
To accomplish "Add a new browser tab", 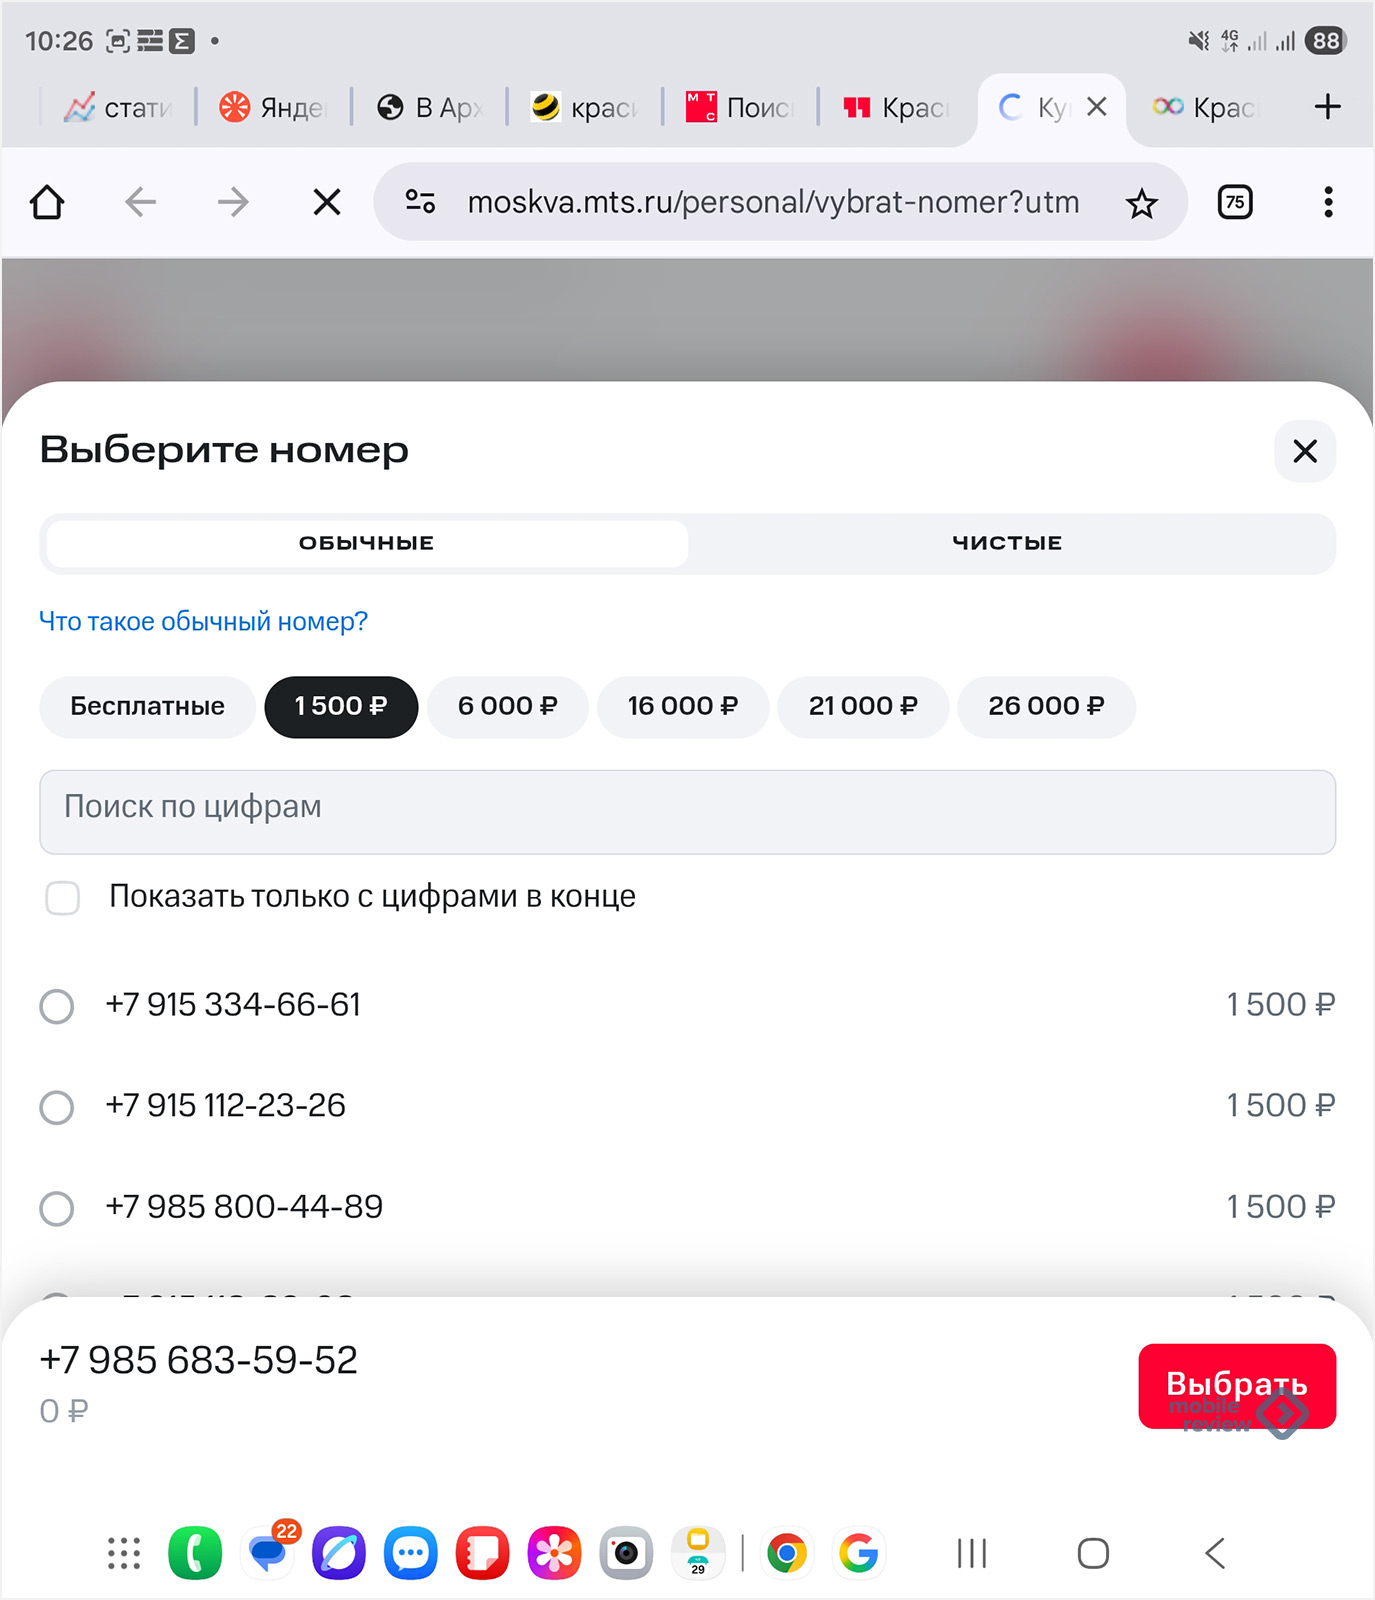I will click(x=1327, y=107).
